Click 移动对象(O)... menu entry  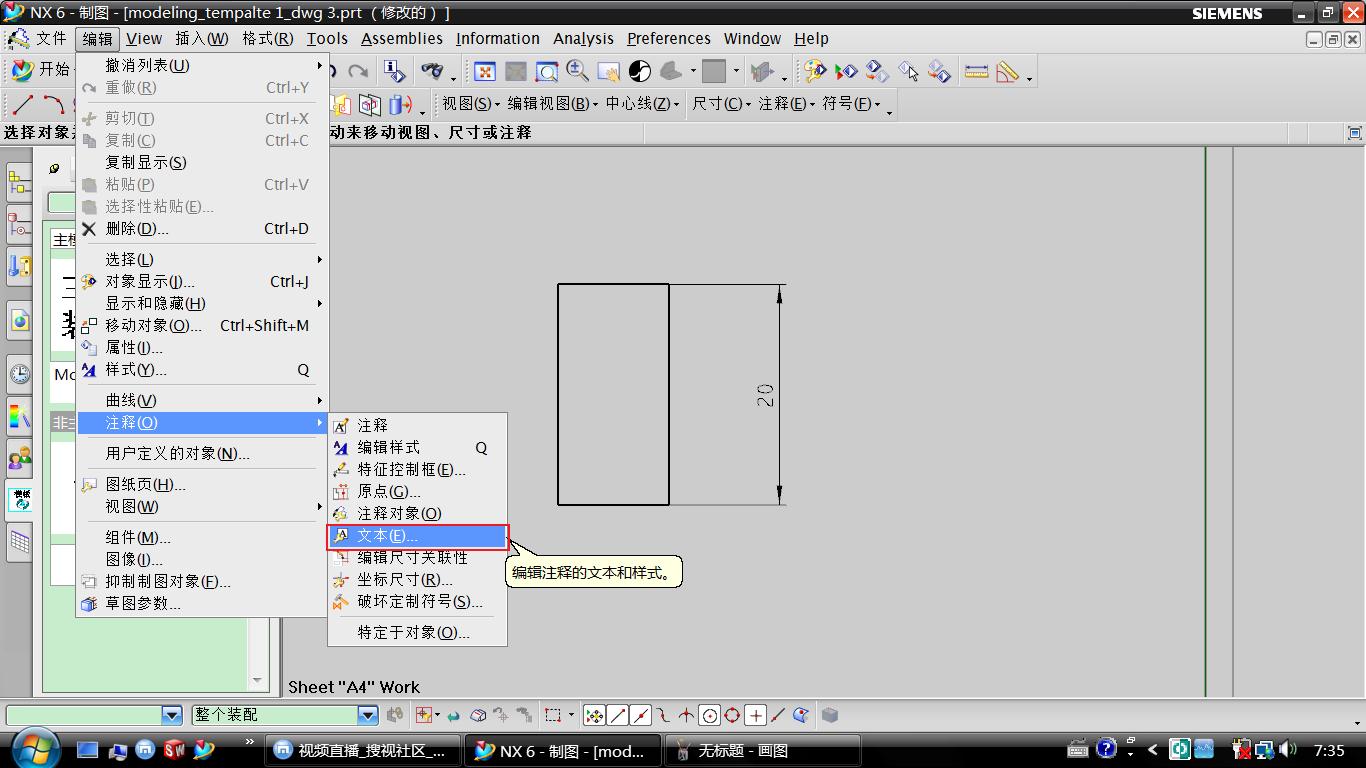[x=202, y=325]
